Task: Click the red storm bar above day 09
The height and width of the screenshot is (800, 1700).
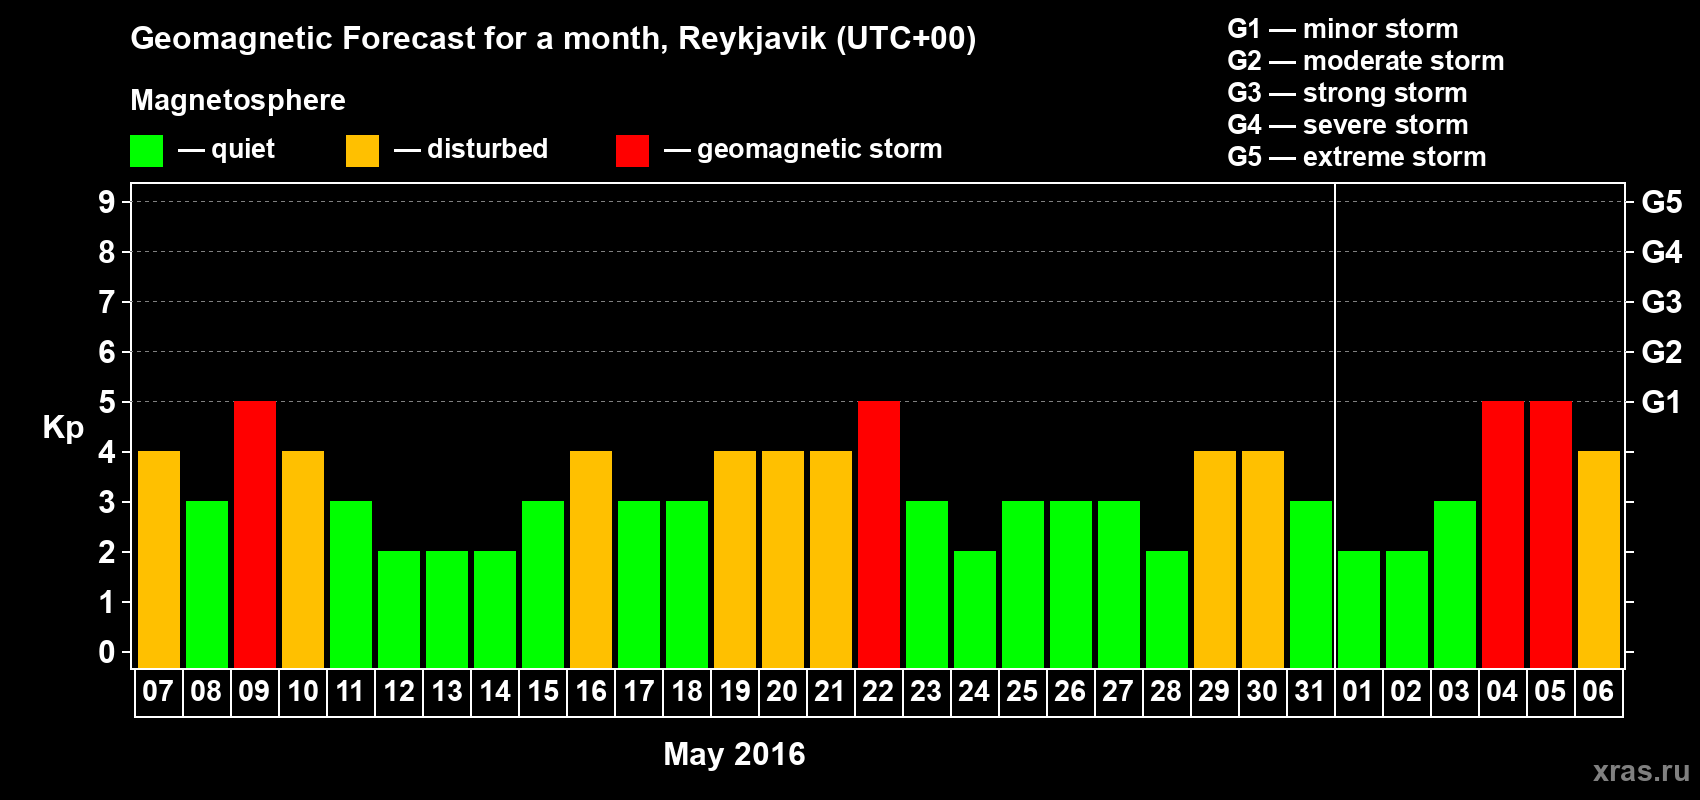Action: click(x=255, y=535)
